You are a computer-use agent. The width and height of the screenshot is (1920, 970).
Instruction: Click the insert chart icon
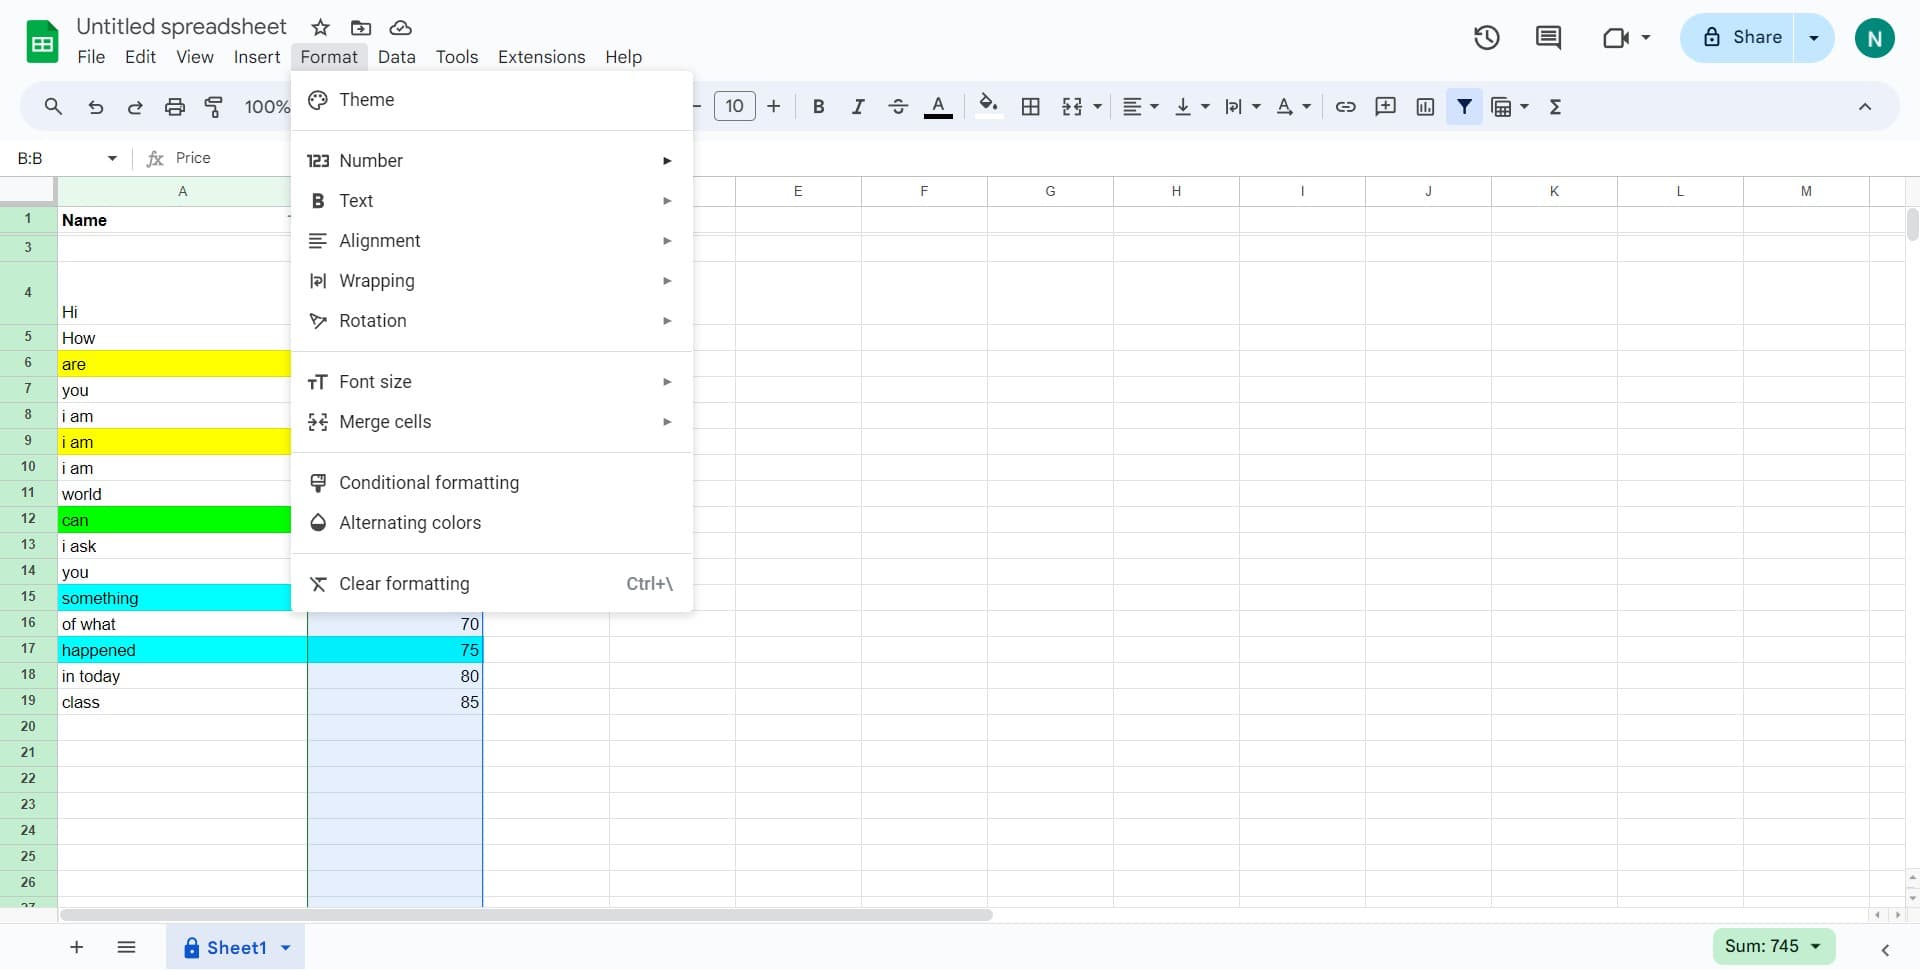click(1425, 107)
